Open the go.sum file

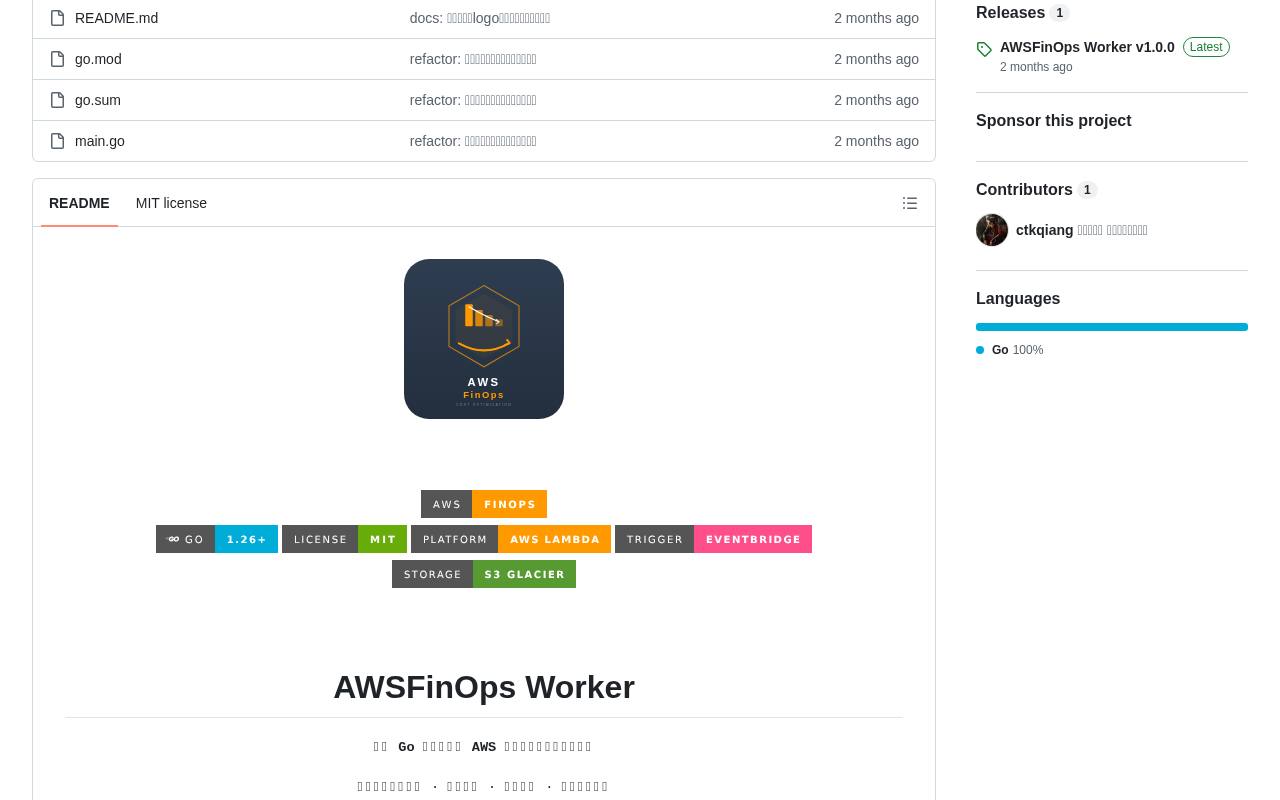(x=98, y=100)
